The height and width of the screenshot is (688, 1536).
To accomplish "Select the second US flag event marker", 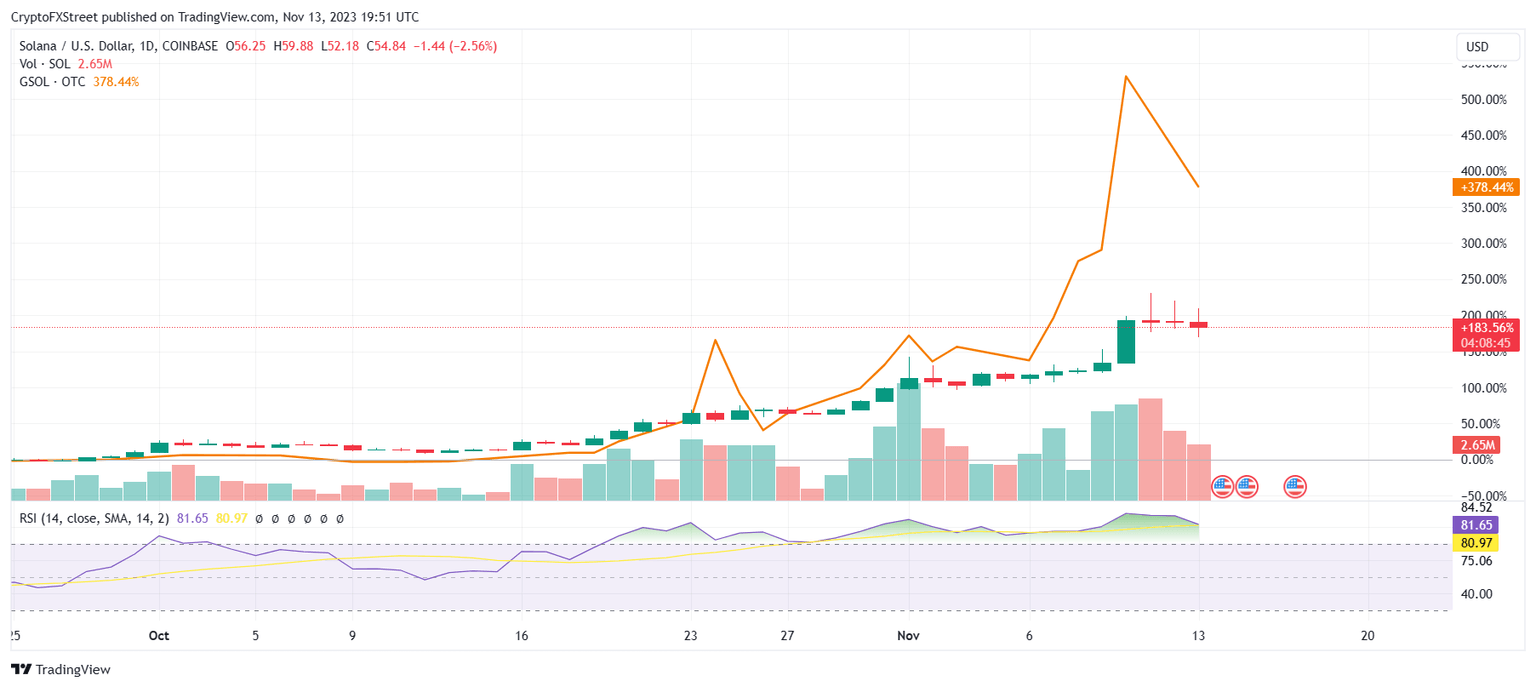I will 1247,487.
